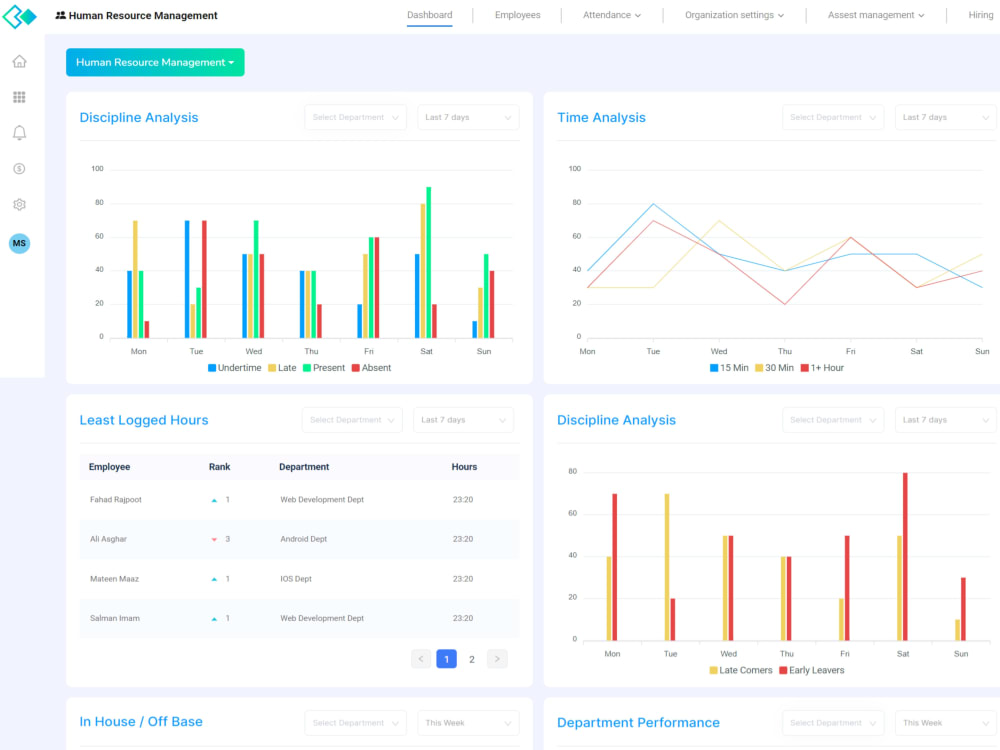The image size is (1000, 750).
Task: Open the settings gear icon in the sidebar
Action: pyautogui.click(x=19, y=203)
